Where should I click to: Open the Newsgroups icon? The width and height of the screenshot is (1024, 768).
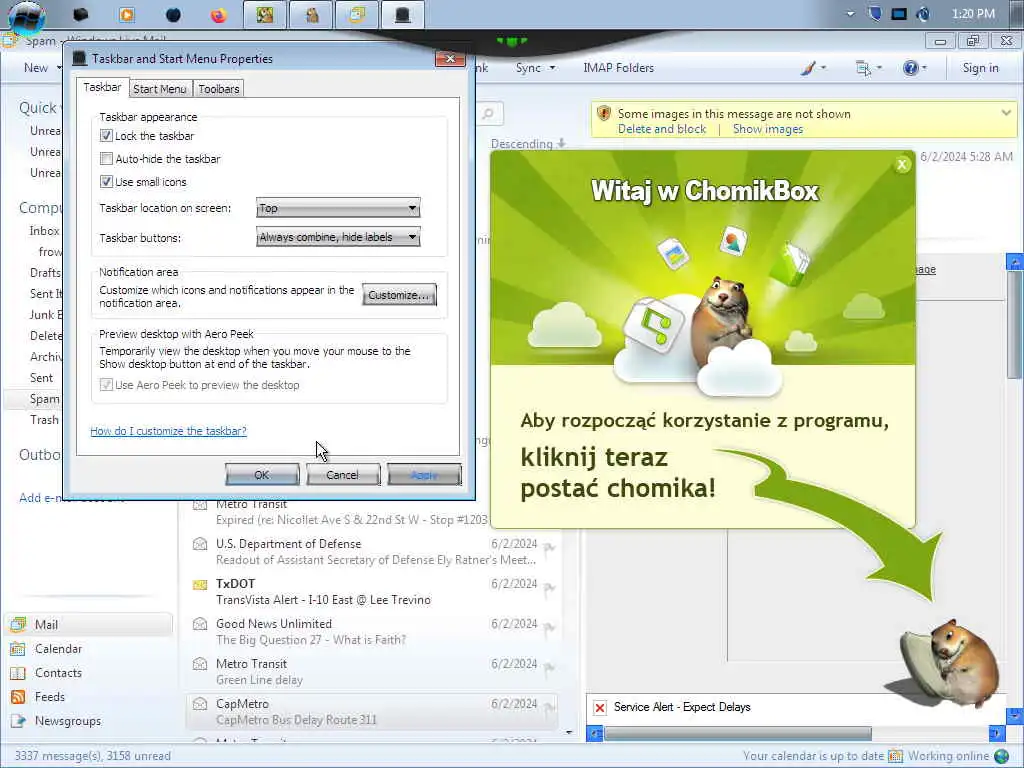pos(18,721)
